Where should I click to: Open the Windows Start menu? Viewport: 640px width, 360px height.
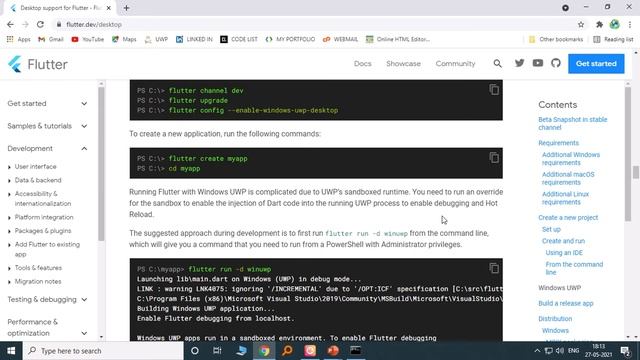(11, 351)
